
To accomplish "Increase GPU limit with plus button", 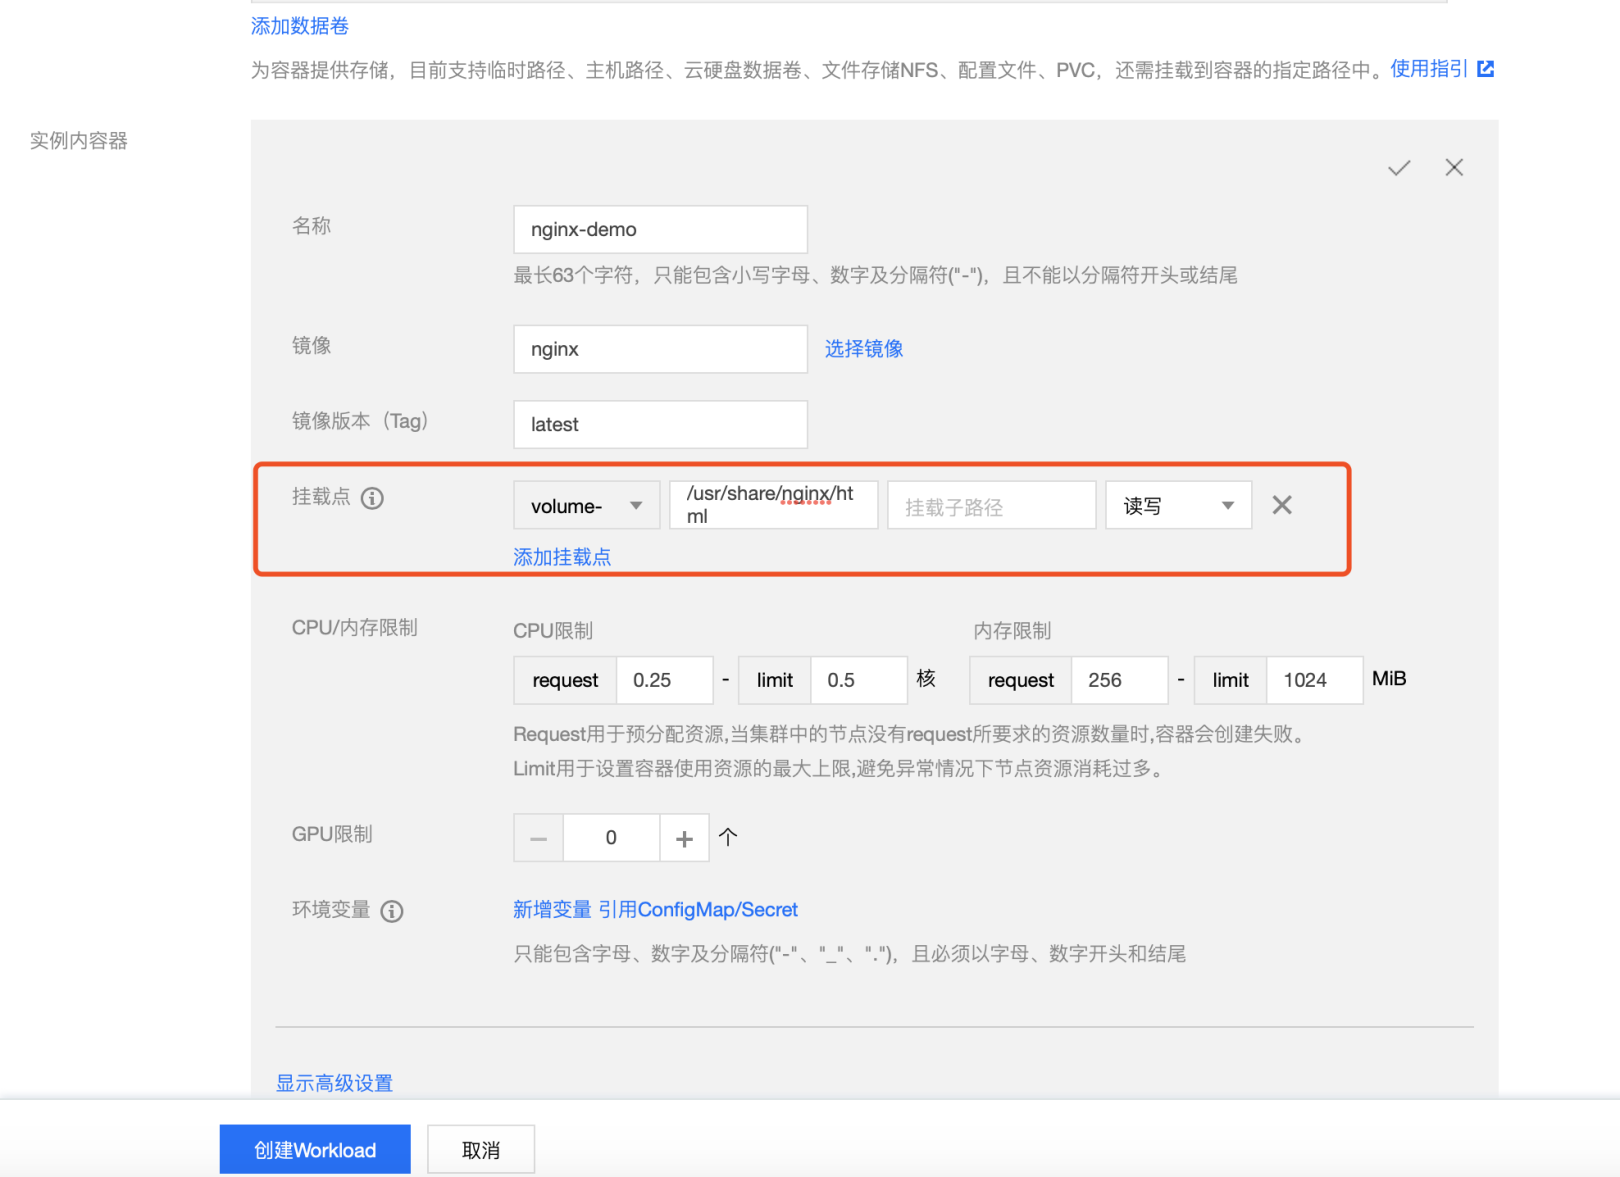I will (x=684, y=838).
